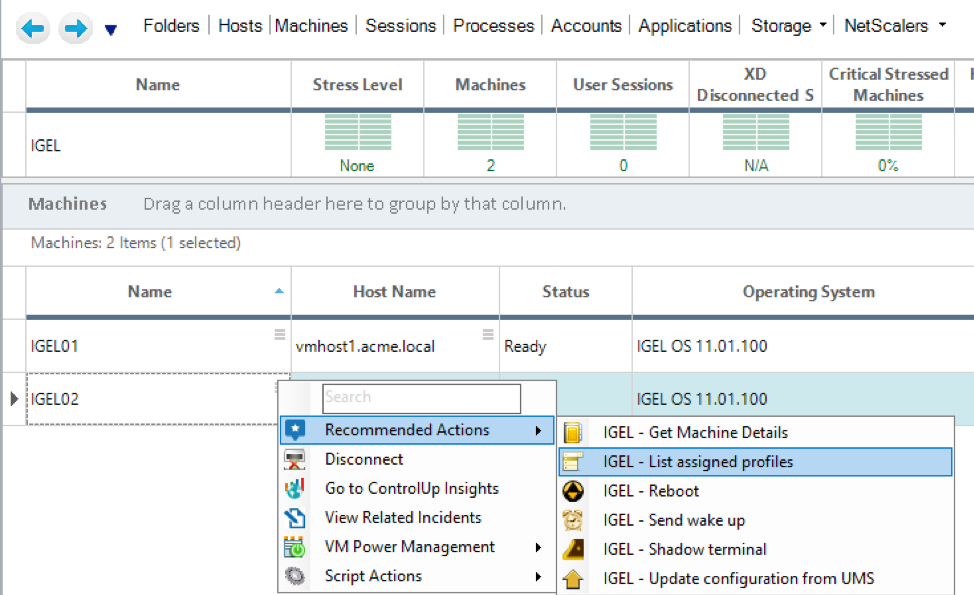The height and width of the screenshot is (595, 974).
Task: Select the IGEL folder row
Action: point(158,145)
